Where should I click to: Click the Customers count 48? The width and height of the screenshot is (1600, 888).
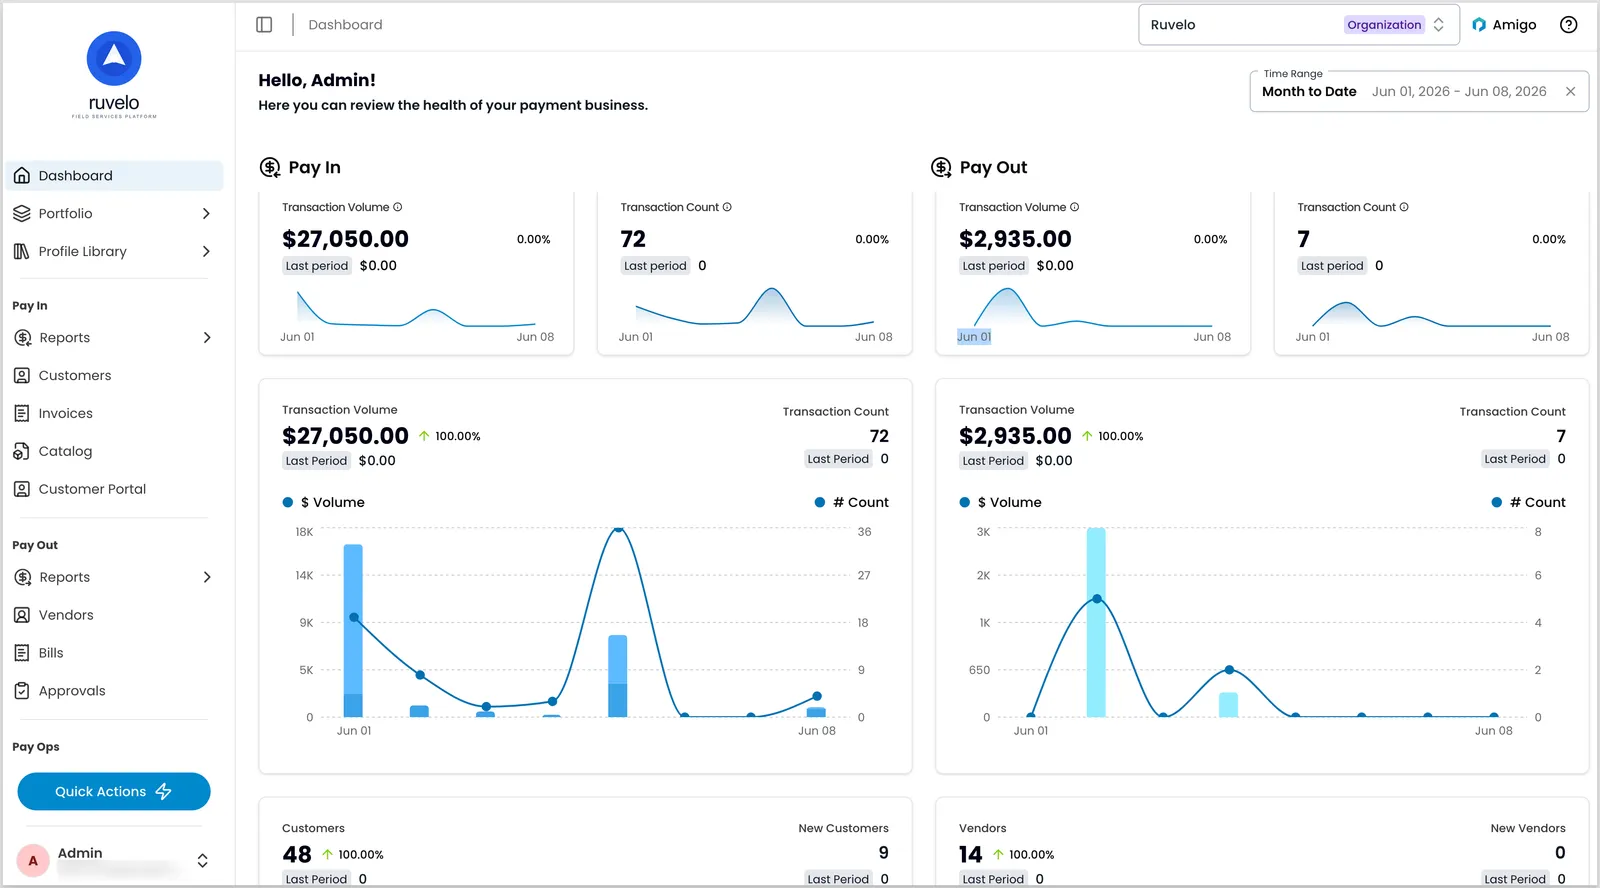pos(297,855)
